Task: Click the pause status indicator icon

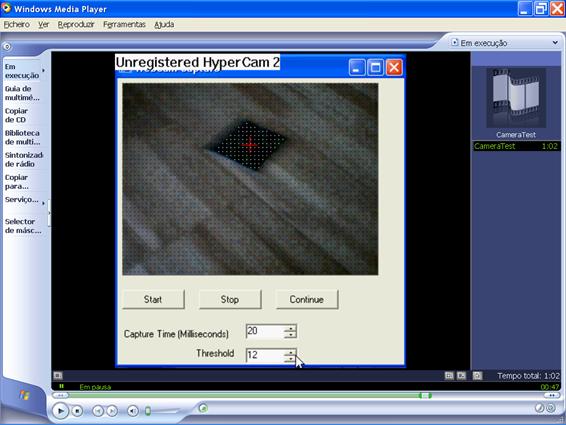Action: point(61,386)
